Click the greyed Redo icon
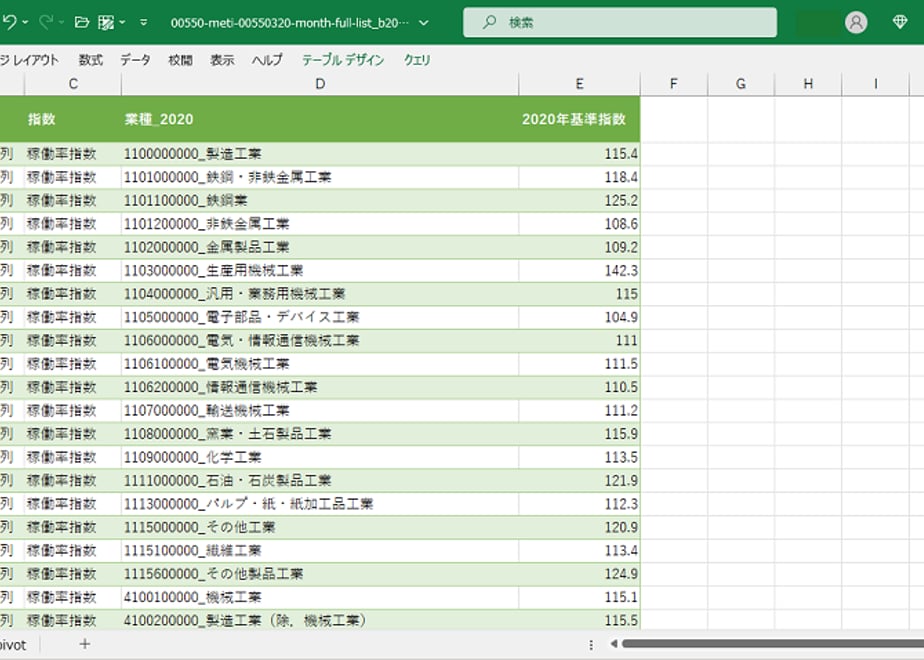This screenshot has height=660, width=924. point(46,22)
